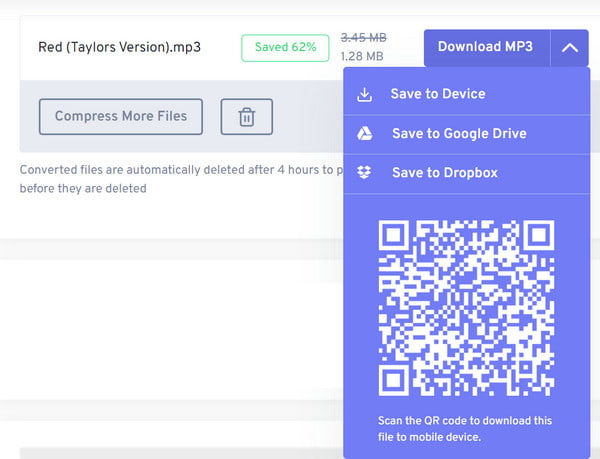Image resolution: width=600 pixels, height=459 pixels.
Task: Click the original size 3.45 MB
Action: click(x=364, y=38)
